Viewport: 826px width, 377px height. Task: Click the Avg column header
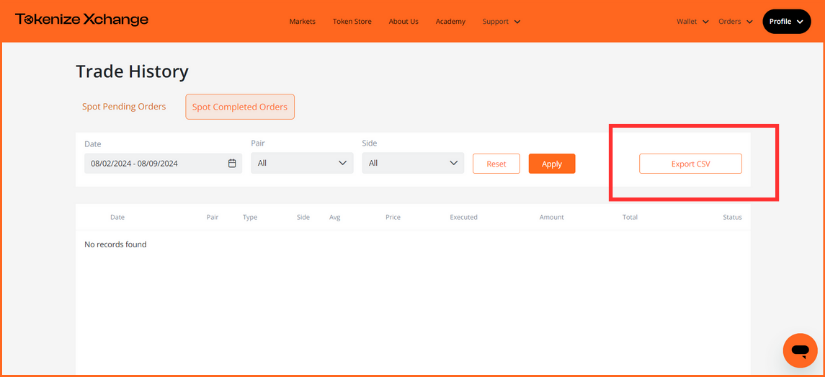pyautogui.click(x=335, y=217)
